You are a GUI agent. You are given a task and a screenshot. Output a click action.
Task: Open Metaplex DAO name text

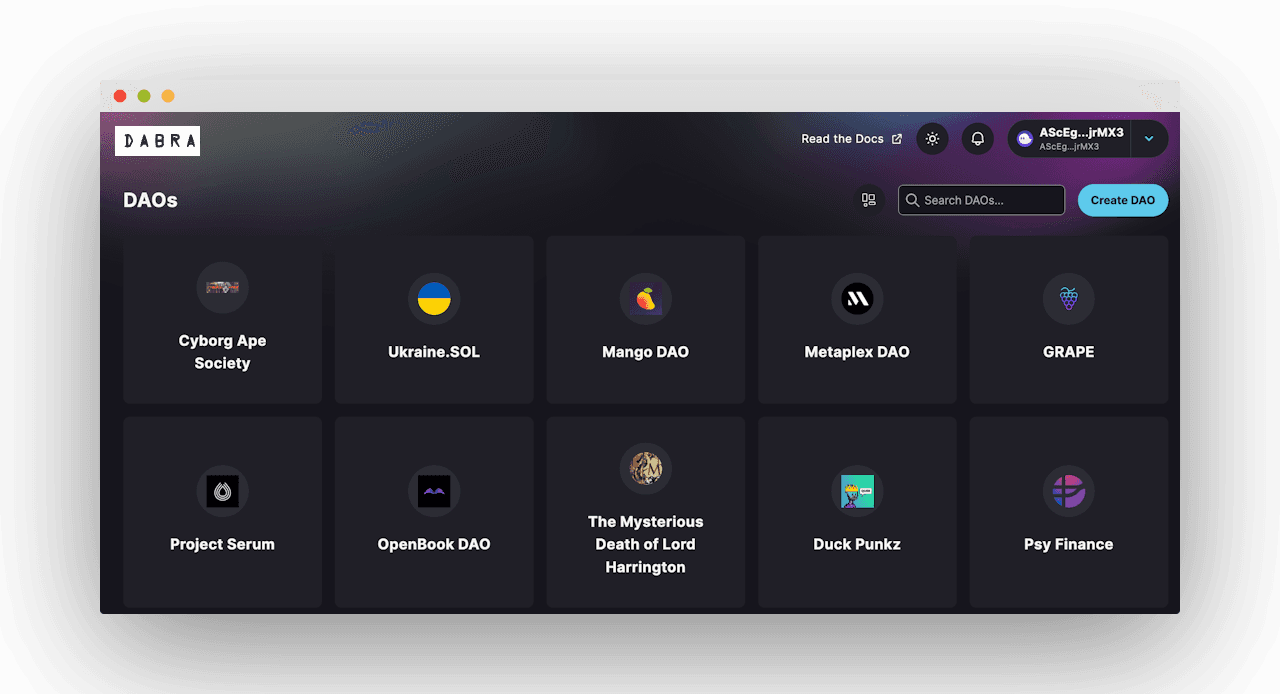pos(857,352)
